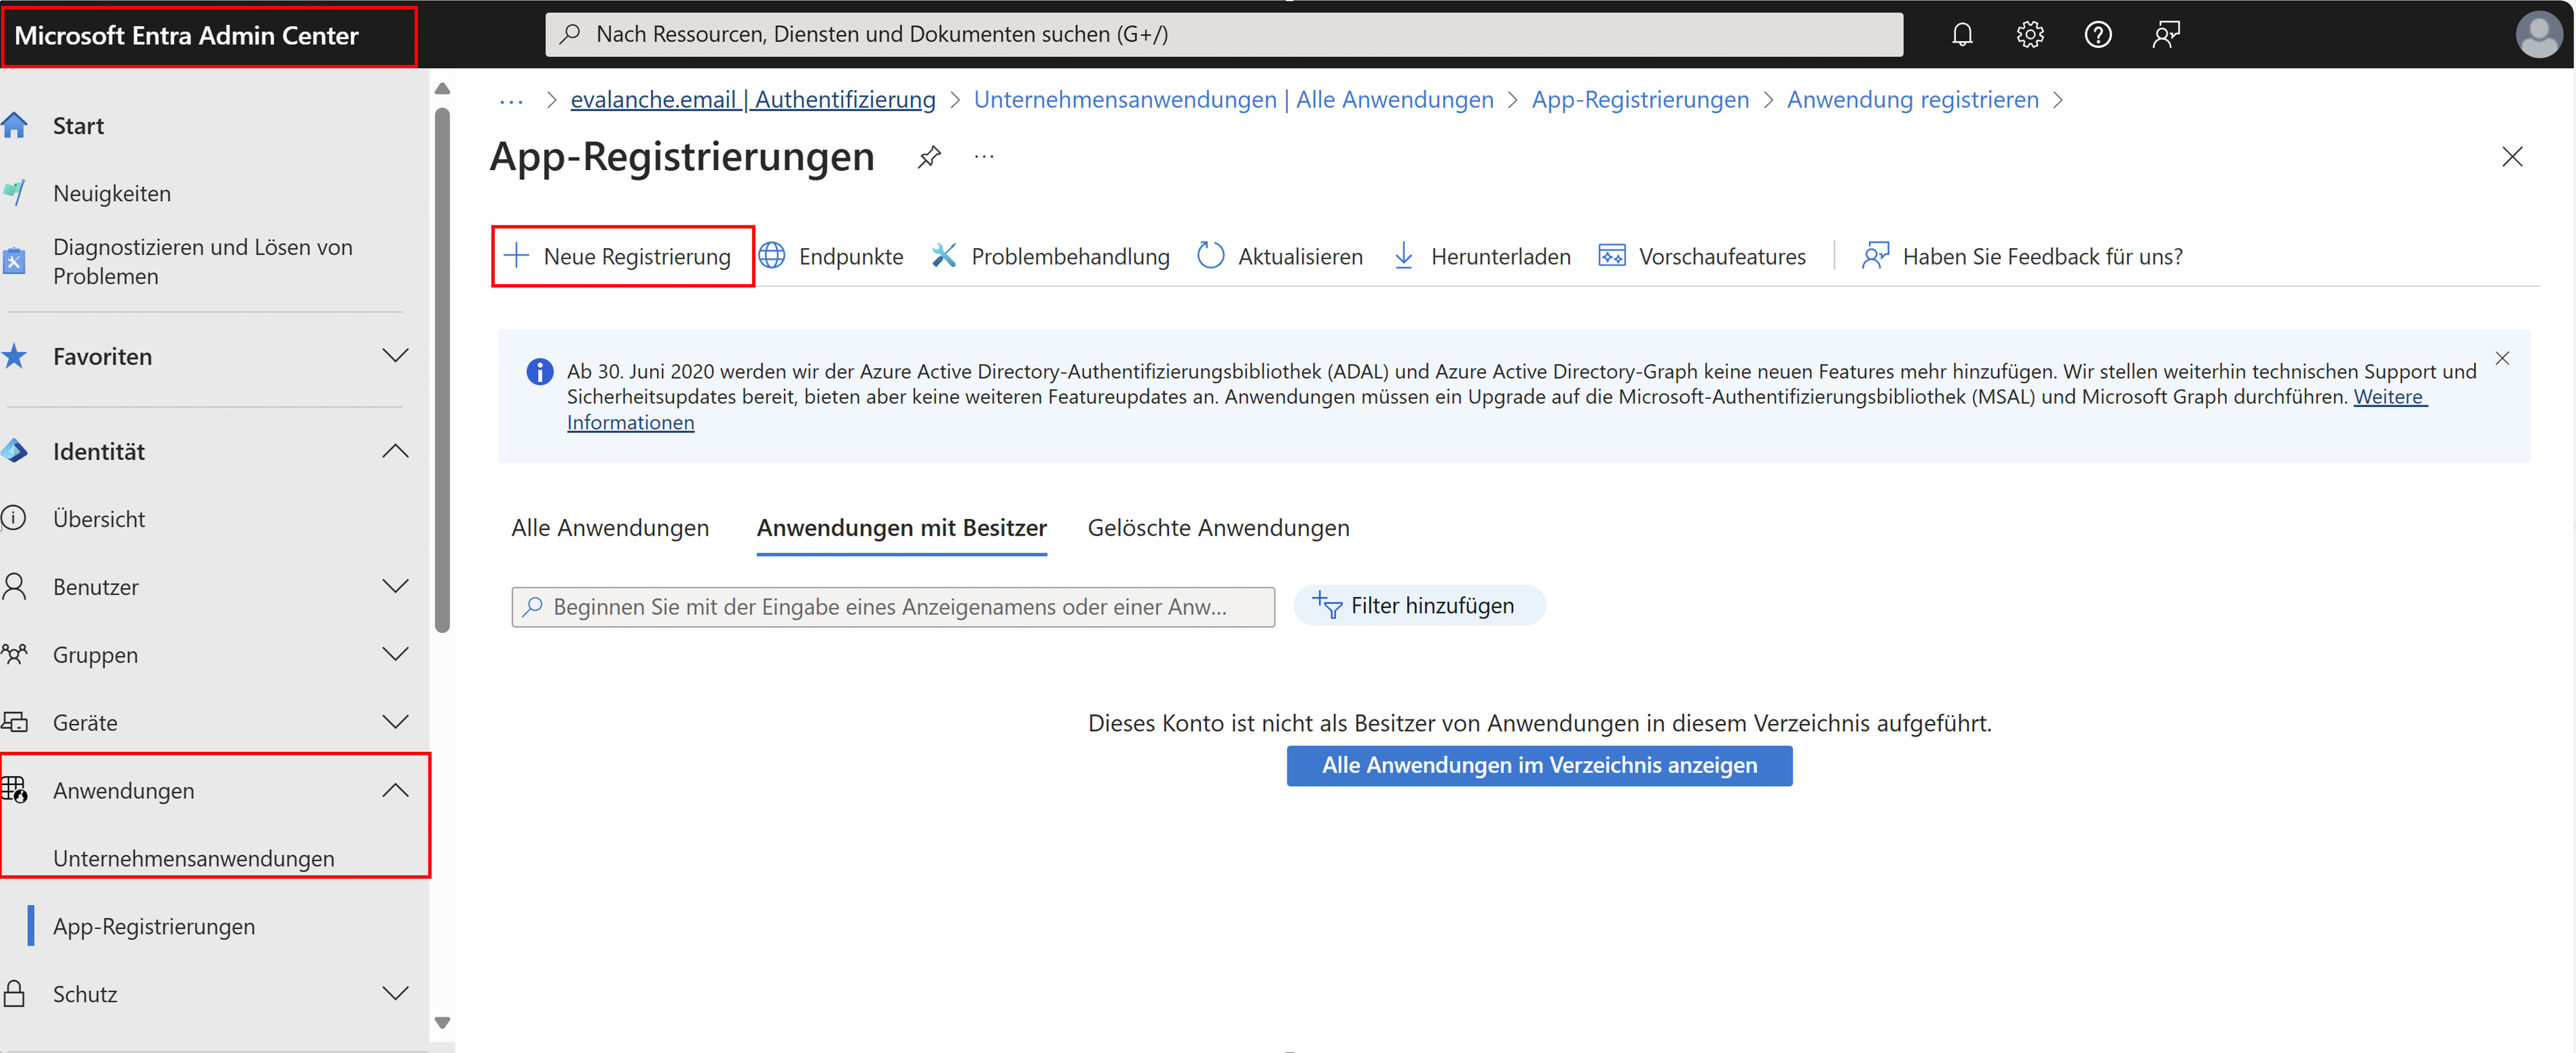Click the application name search field
2576x1053 pixels.
pos(892,607)
